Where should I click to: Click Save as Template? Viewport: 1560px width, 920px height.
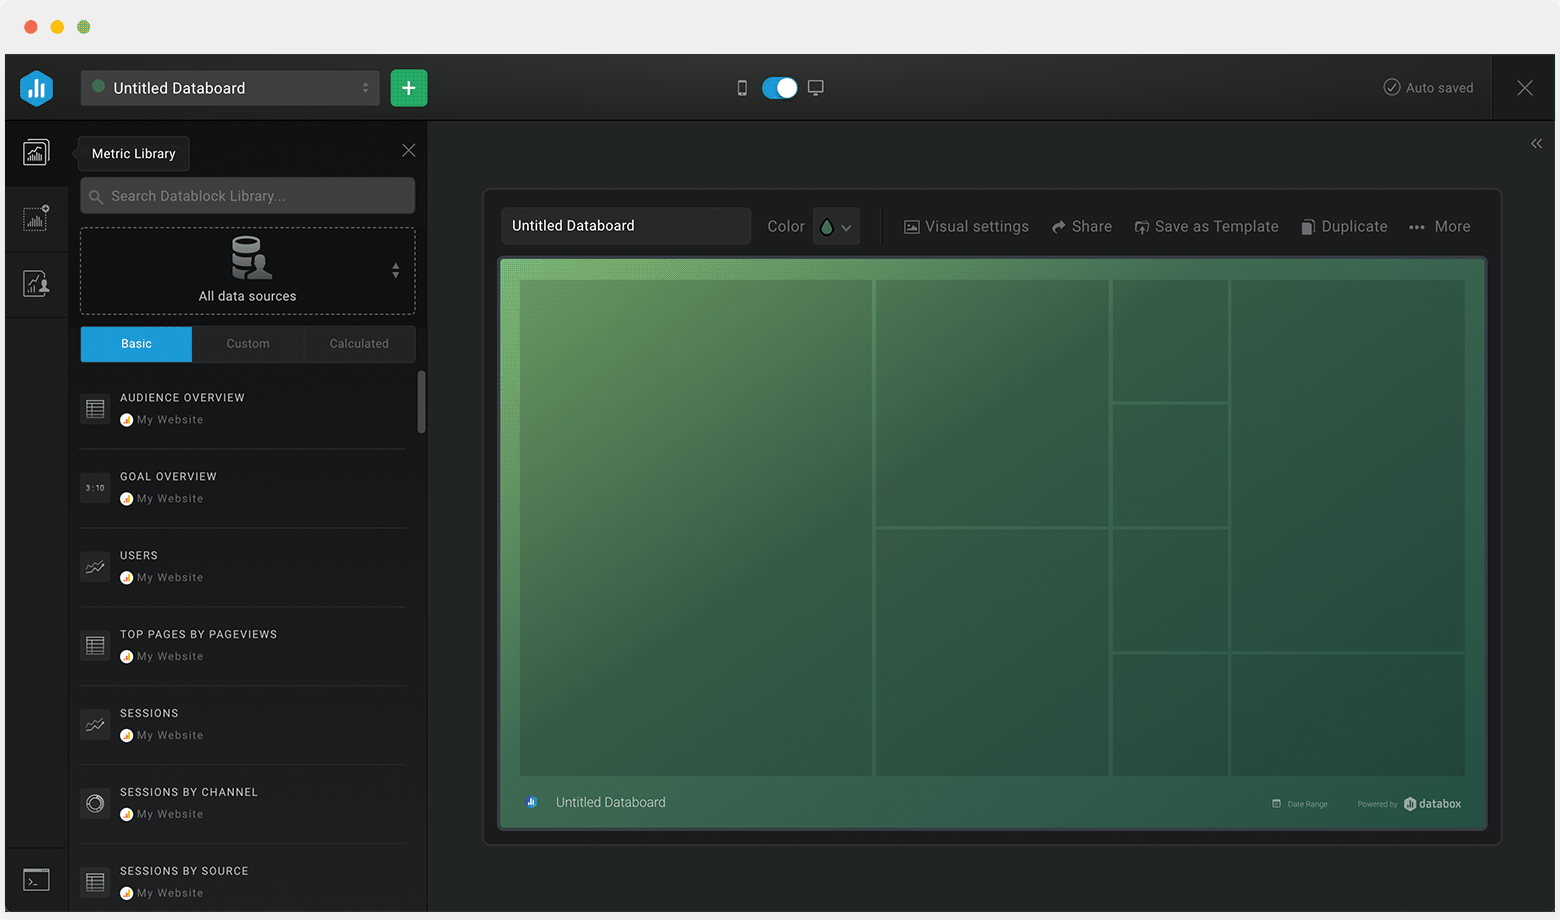pyautogui.click(x=1206, y=226)
